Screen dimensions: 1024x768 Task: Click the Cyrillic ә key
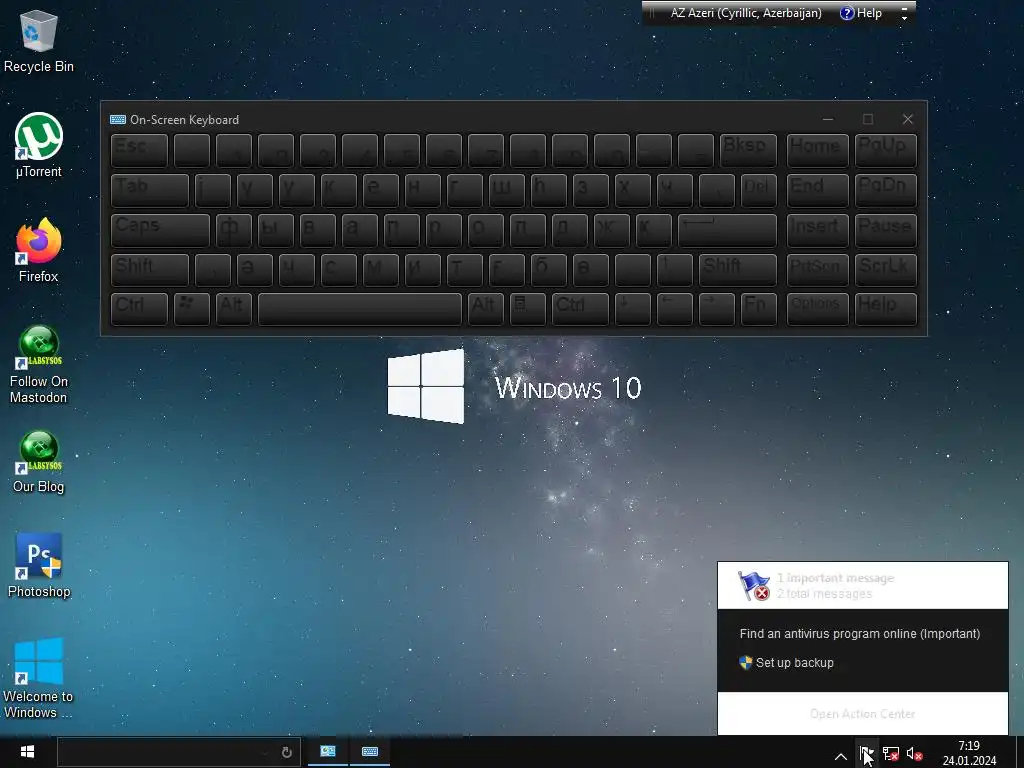(254, 269)
